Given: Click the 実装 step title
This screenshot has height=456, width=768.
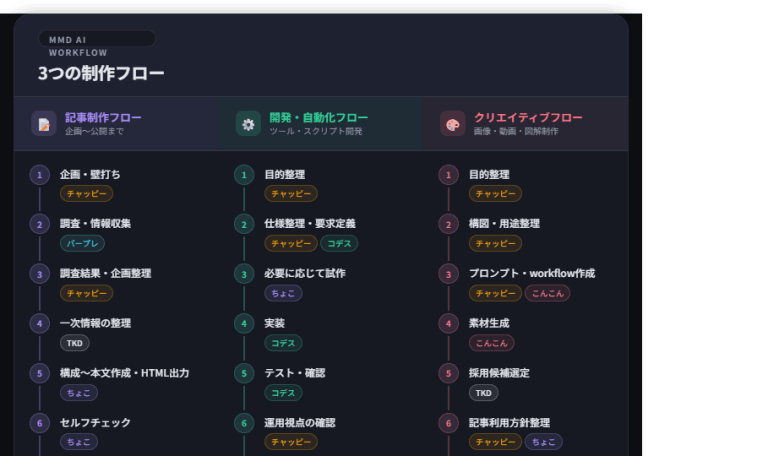Looking at the screenshot, I should (275, 323).
